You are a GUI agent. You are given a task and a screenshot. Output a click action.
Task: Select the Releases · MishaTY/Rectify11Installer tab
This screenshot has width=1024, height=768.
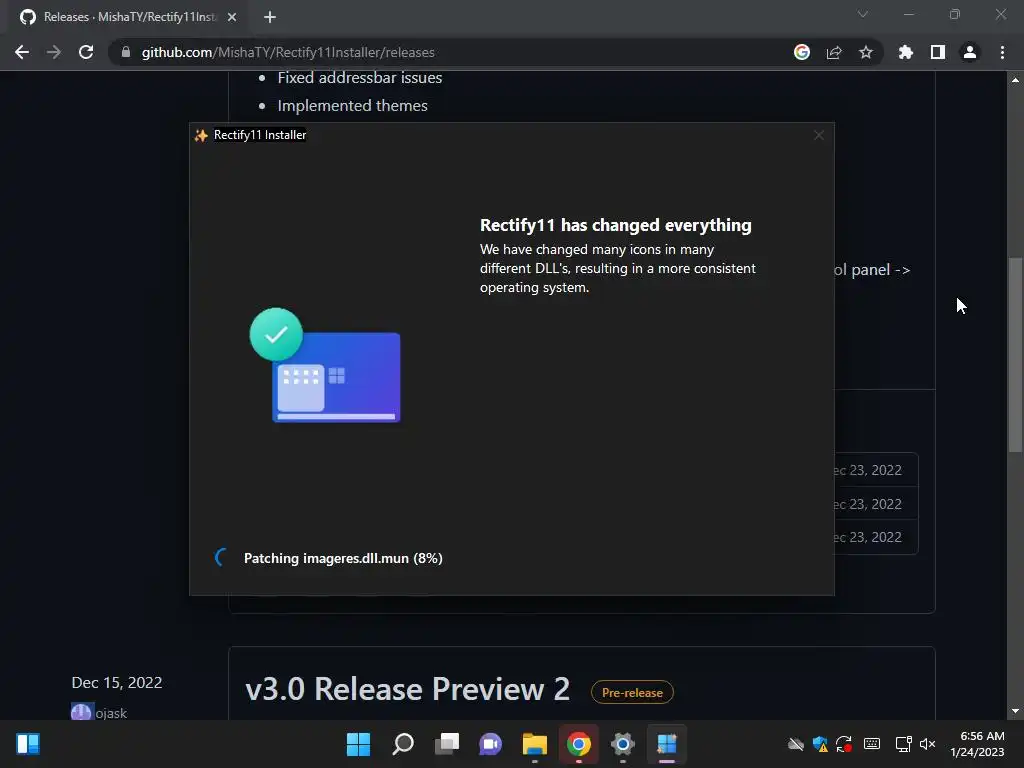pyautogui.click(x=128, y=17)
